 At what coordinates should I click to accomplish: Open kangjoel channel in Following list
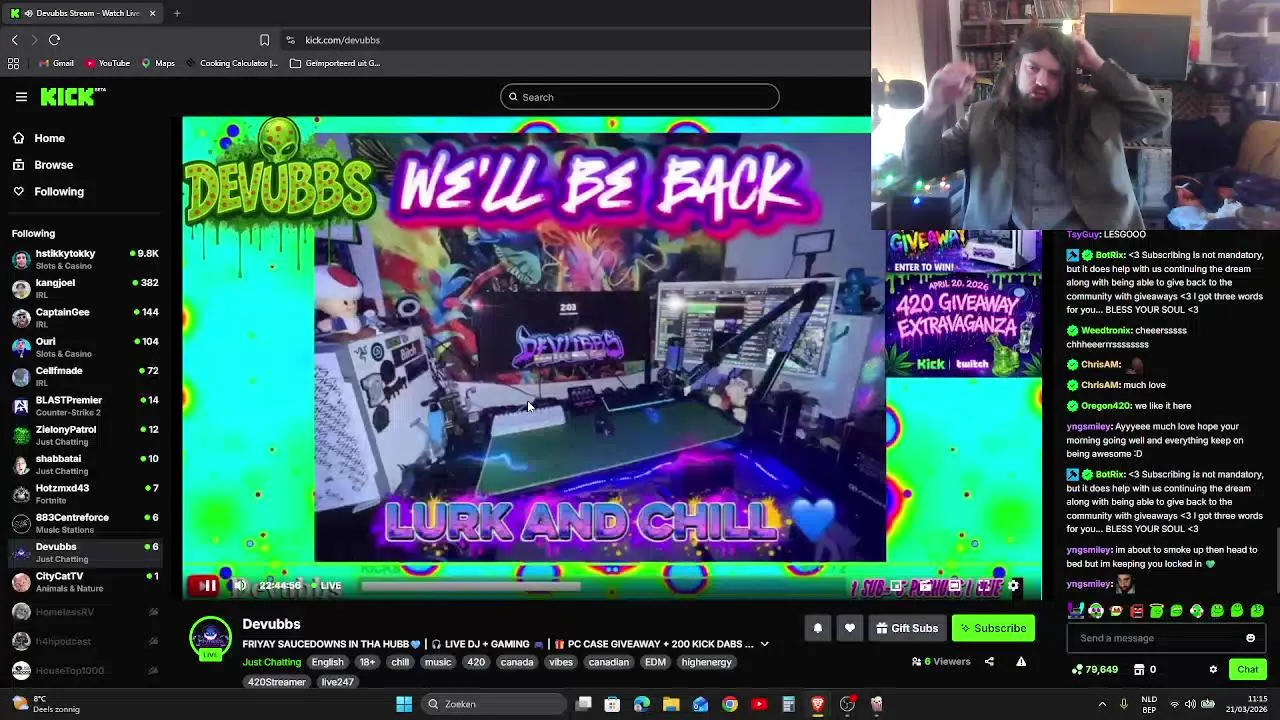[85, 289]
